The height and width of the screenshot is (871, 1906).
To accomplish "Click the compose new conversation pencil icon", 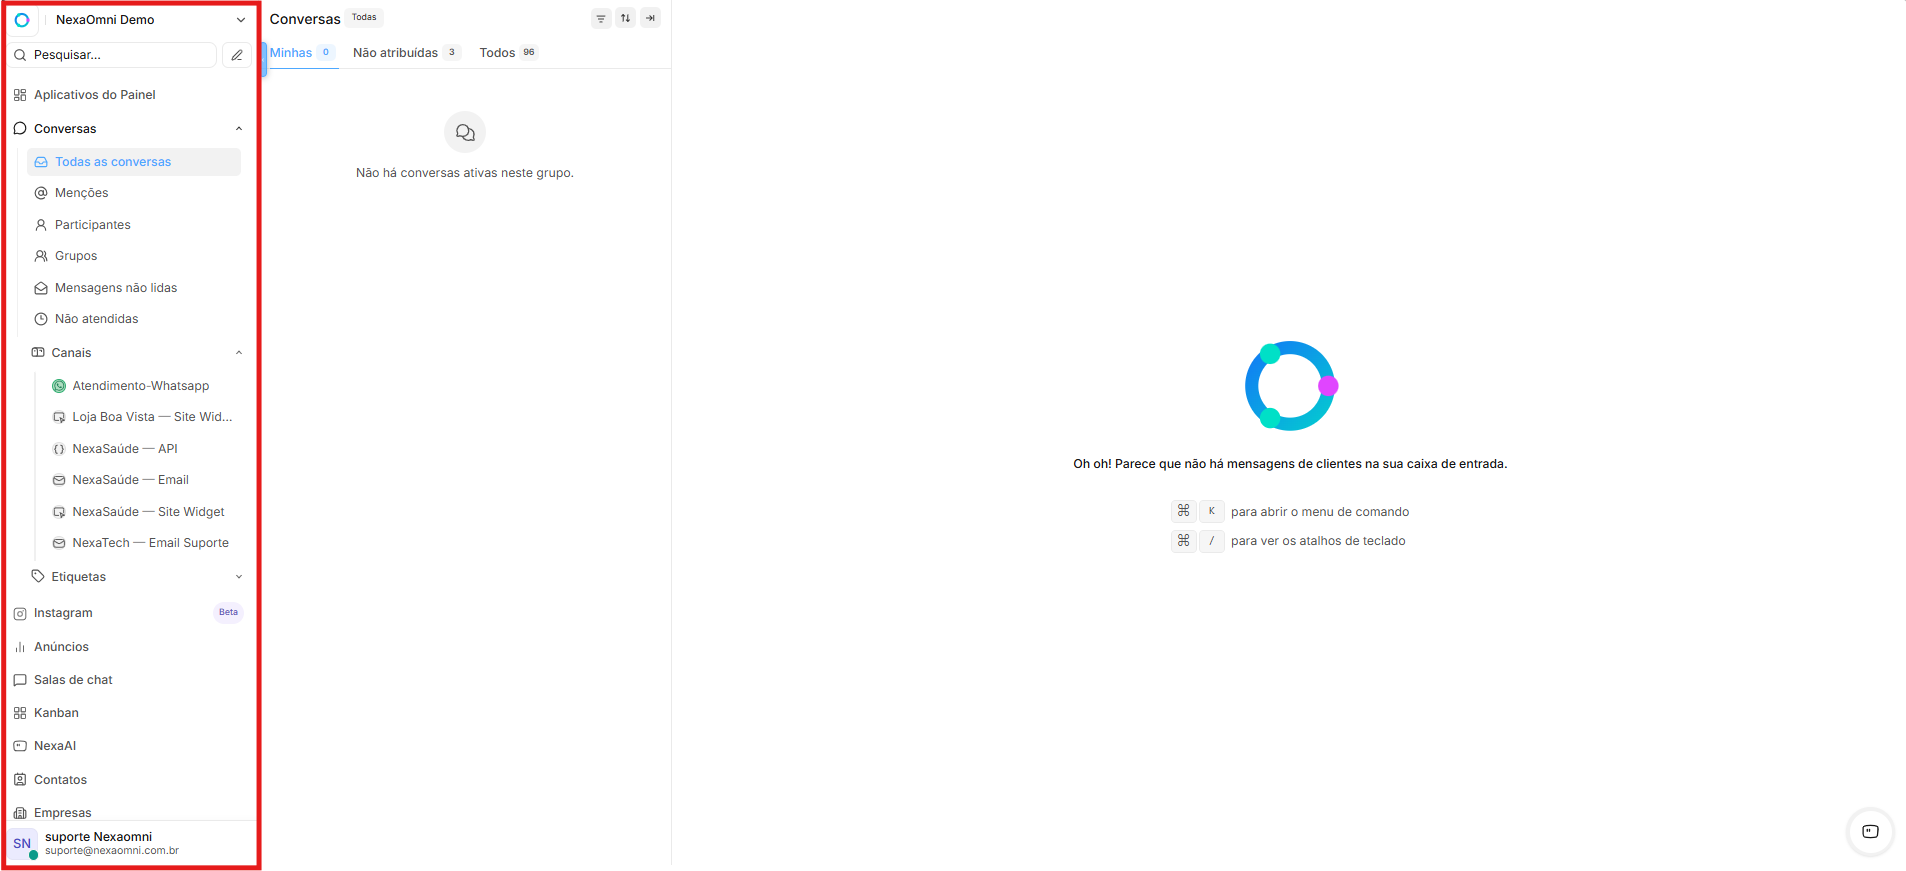I will pyautogui.click(x=236, y=55).
